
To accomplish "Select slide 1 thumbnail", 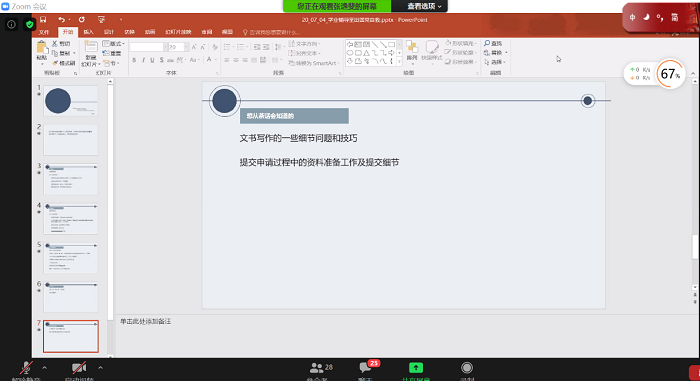I will coord(71,100).
